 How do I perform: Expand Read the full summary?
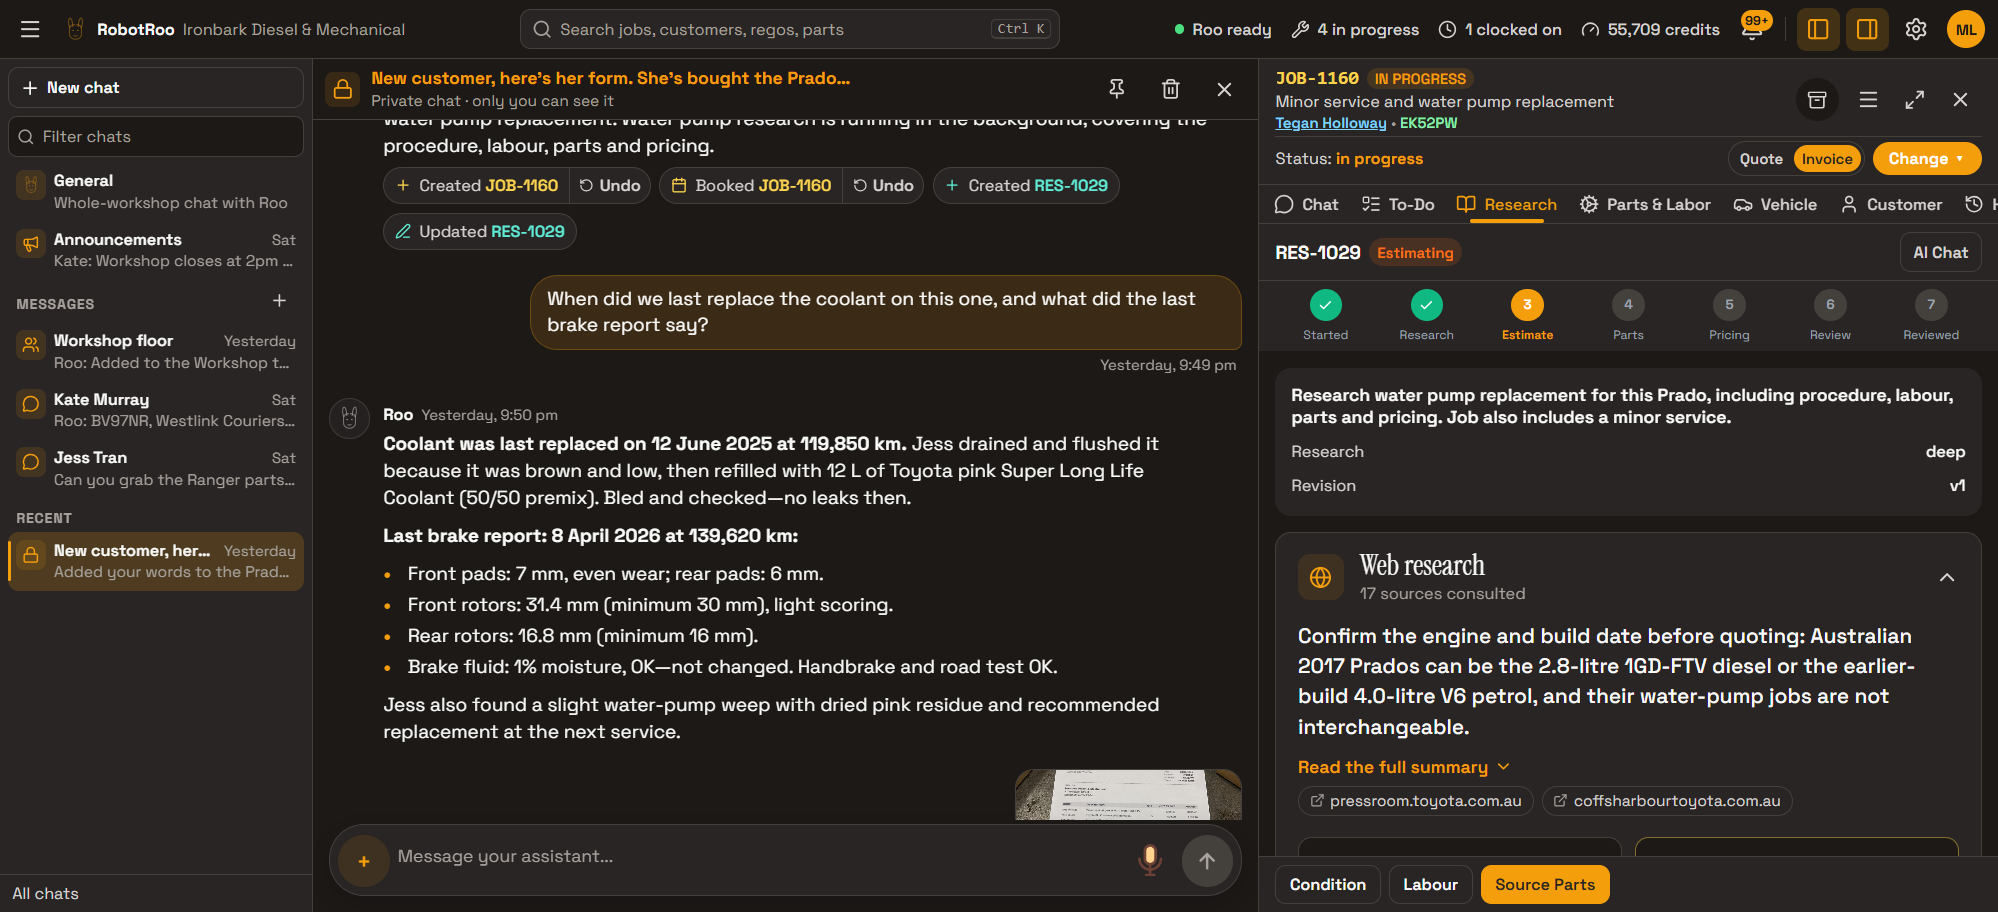click(1403, 767)
